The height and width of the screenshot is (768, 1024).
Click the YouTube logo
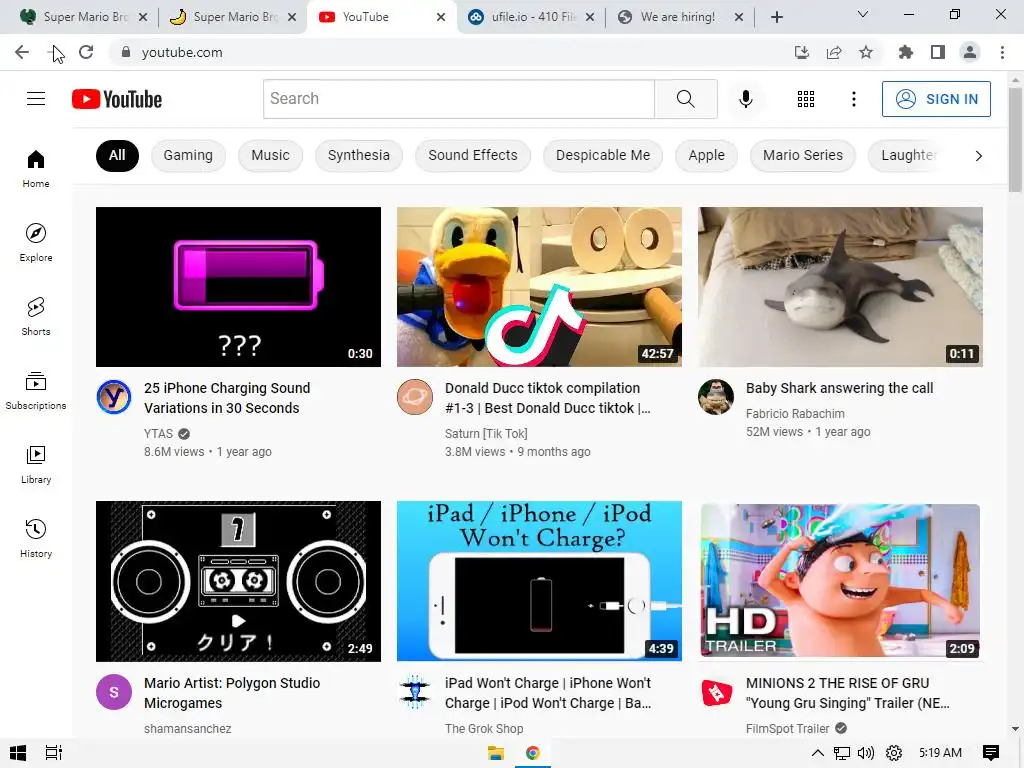117,99
